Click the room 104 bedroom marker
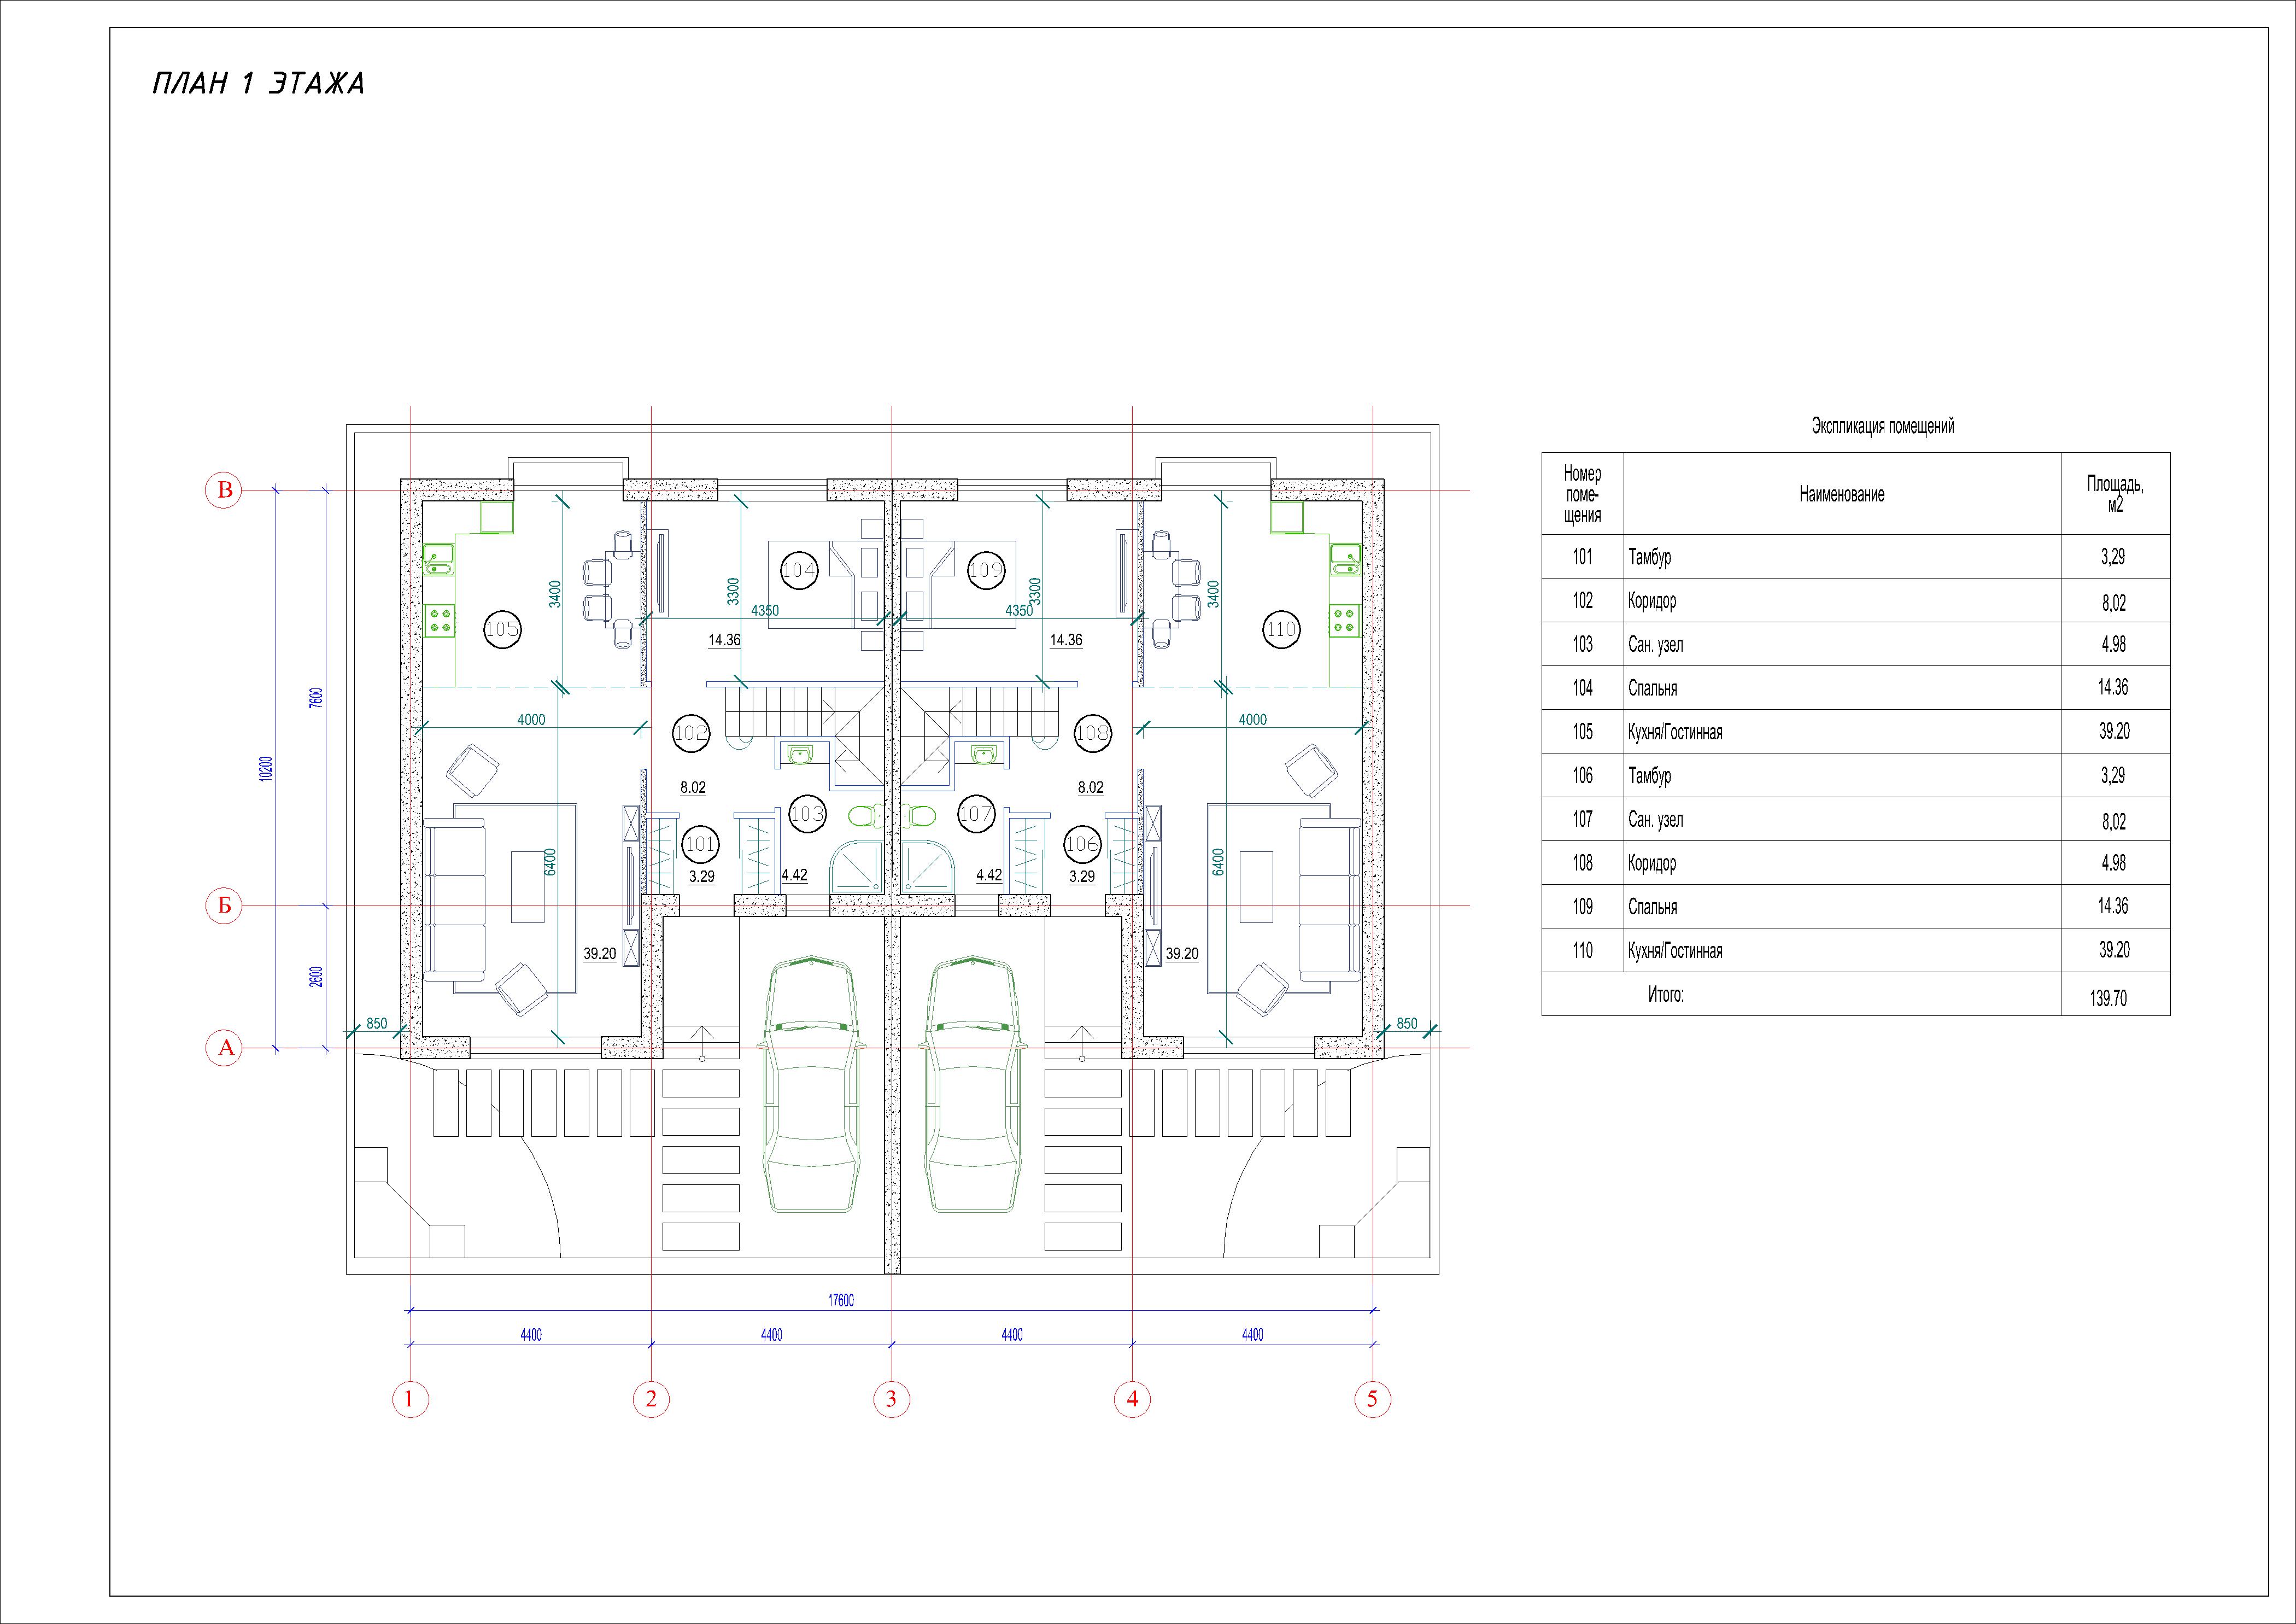2296x1624 pixels. 798,570
